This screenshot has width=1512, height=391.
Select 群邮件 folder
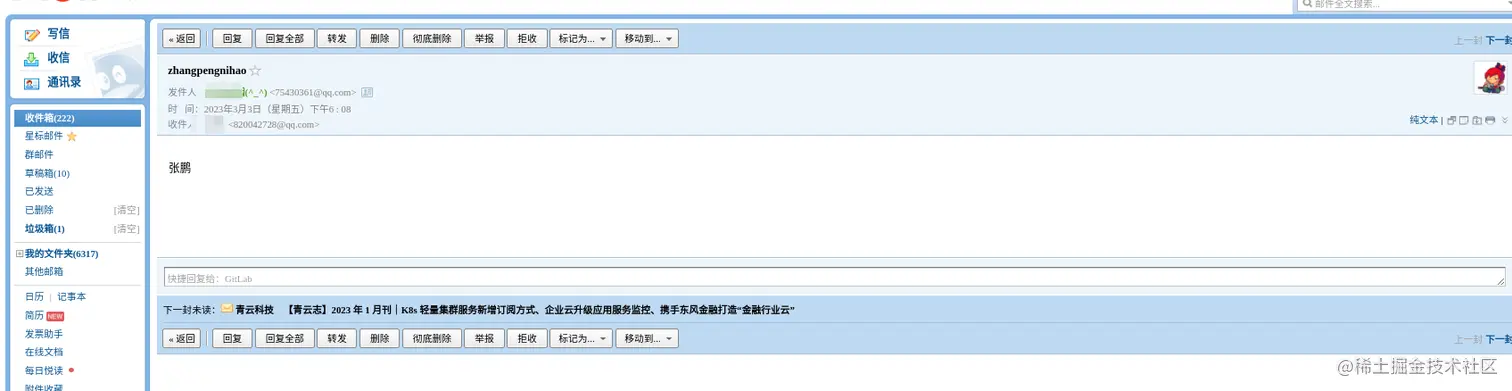click(39, 155)
